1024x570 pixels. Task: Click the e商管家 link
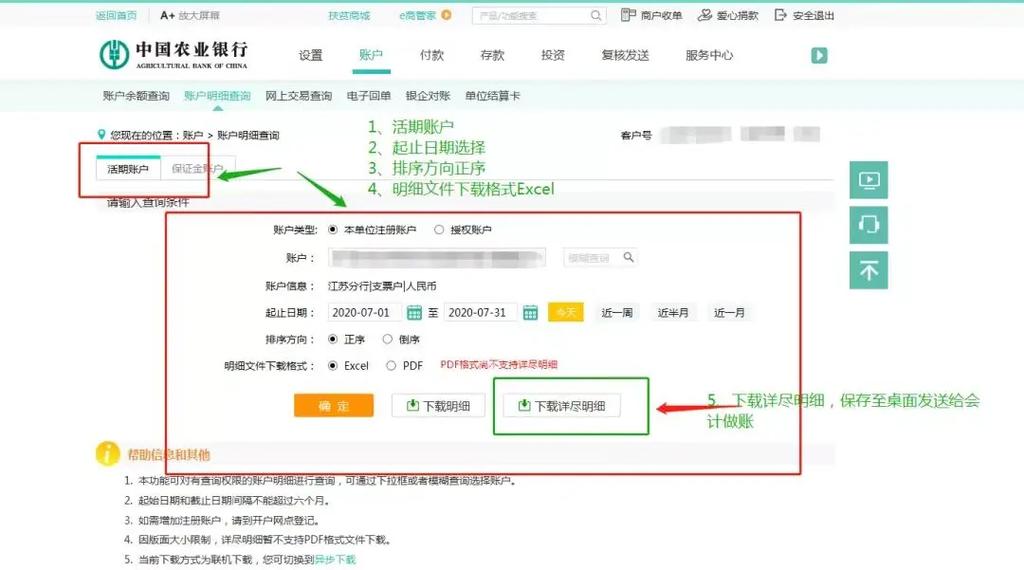[x=418, y=15]
